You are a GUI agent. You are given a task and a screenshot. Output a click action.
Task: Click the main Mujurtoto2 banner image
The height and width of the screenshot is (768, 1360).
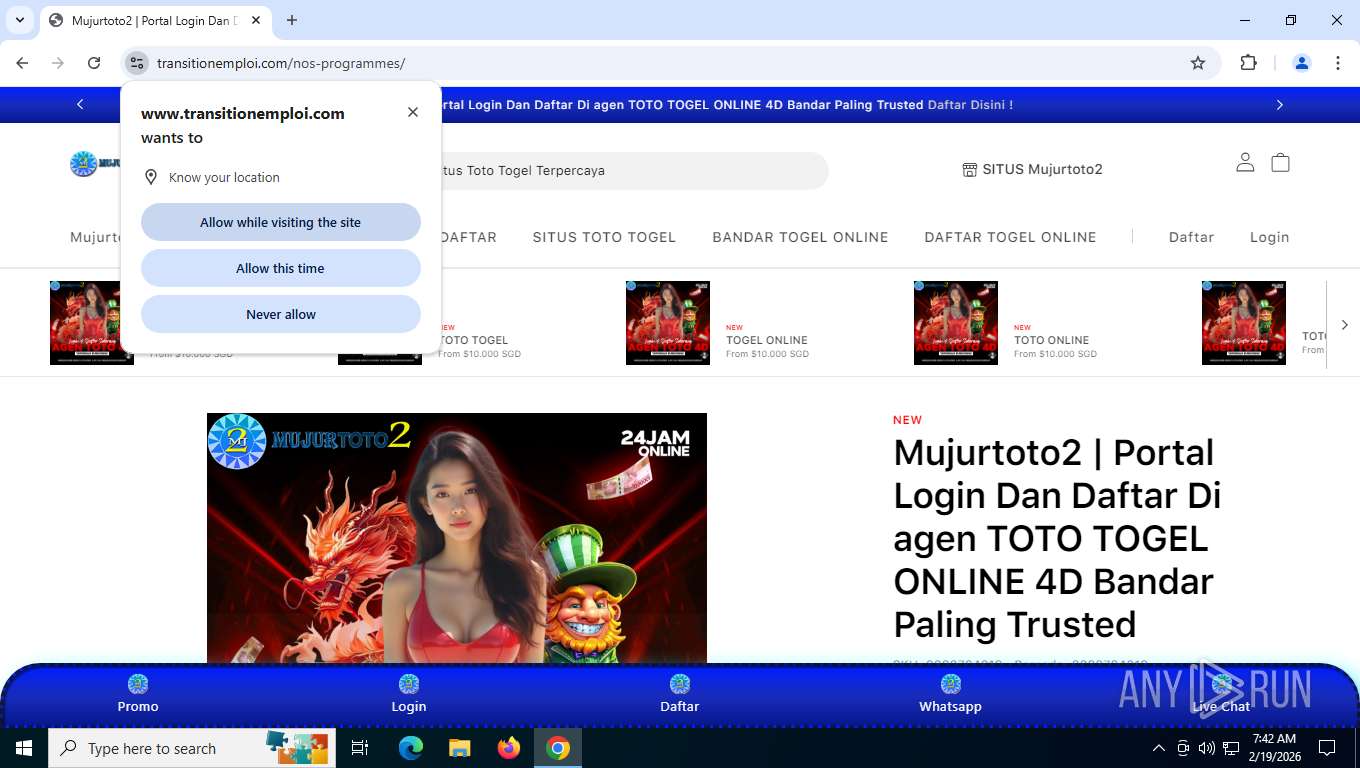[457, 538]
